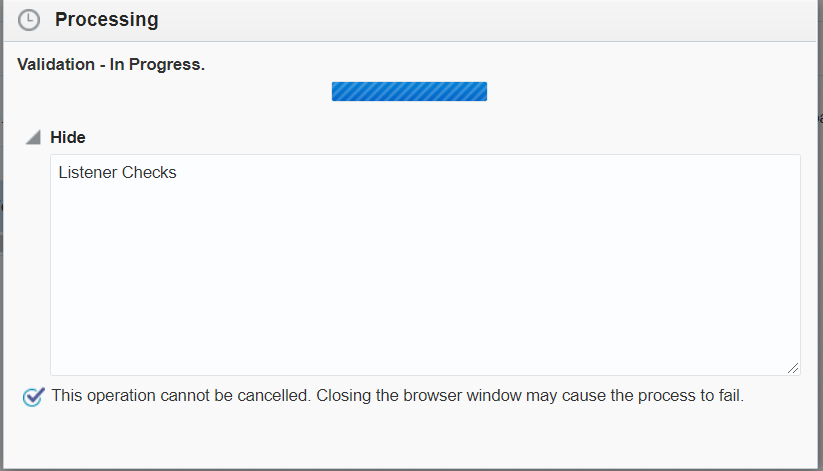Click the "Closing the browser window" sentence

pos(530,395)
